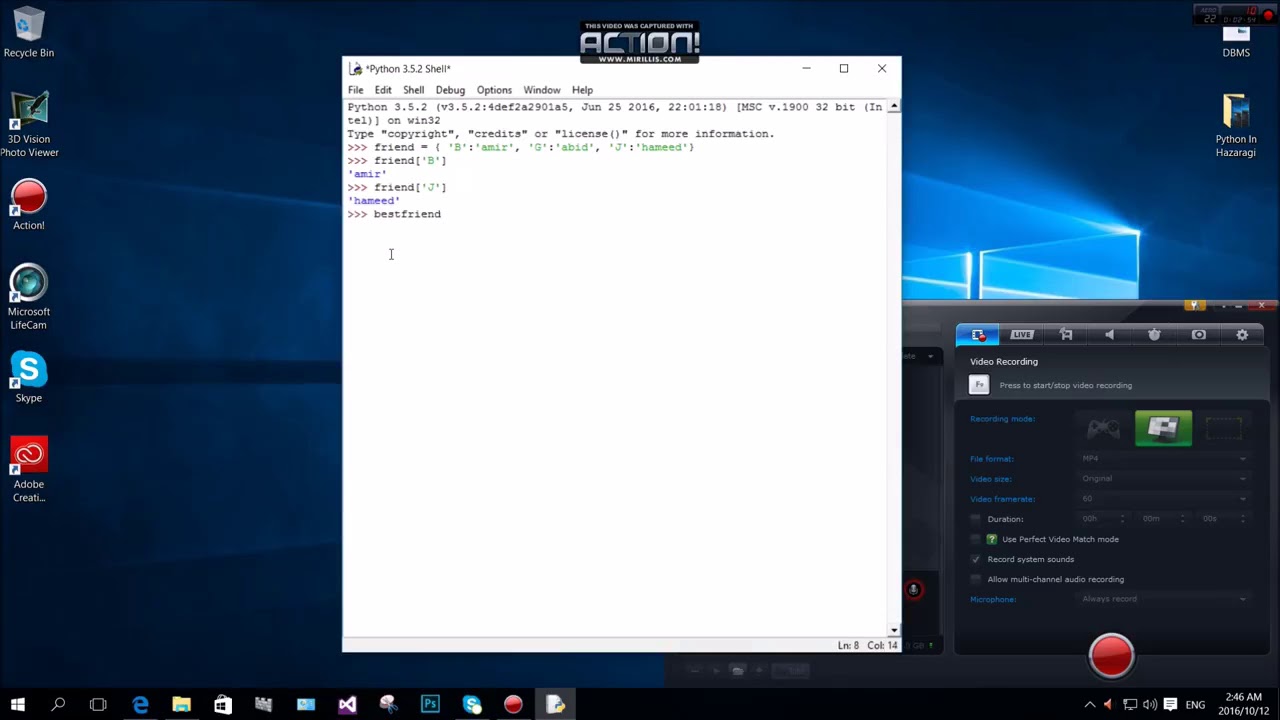Open Adobe Creative Cloud desktop icon
This screenshot has height=720, width=1280.
point(29,470)
